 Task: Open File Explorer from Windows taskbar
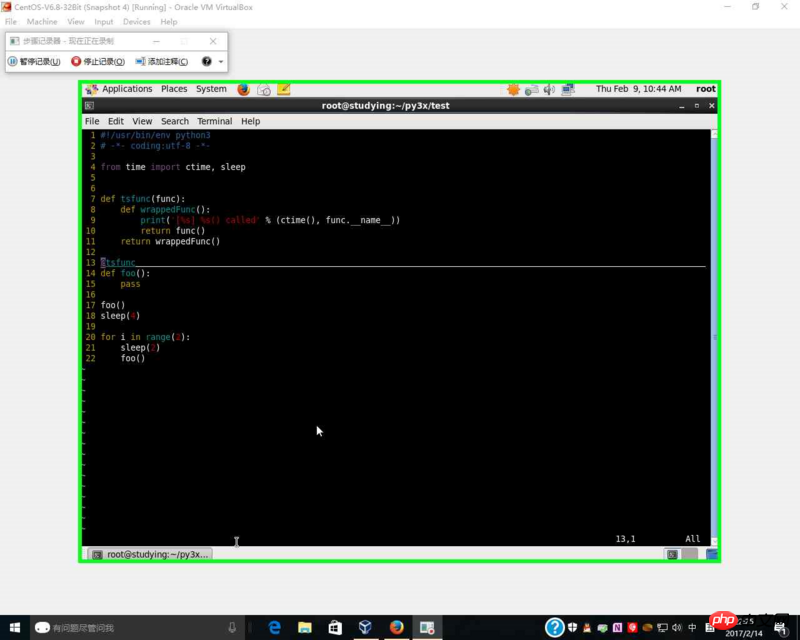click(305, 627)
